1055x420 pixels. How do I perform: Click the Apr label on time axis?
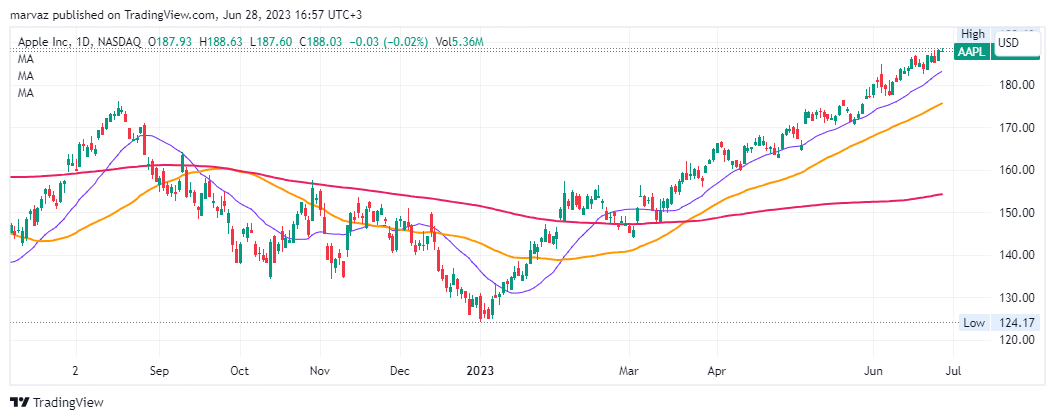tap(717, 371)
